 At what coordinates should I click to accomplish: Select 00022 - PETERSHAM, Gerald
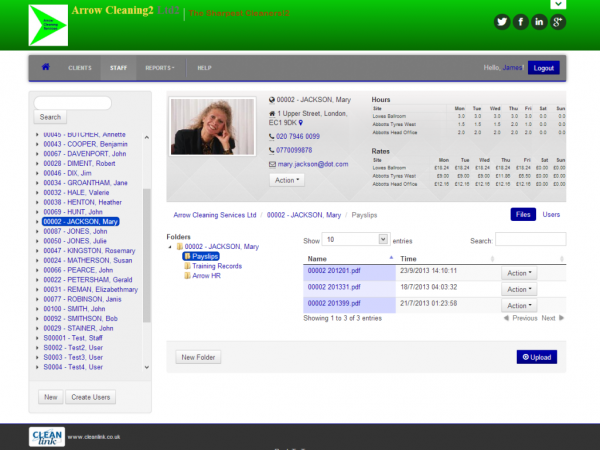click(88, 280)
